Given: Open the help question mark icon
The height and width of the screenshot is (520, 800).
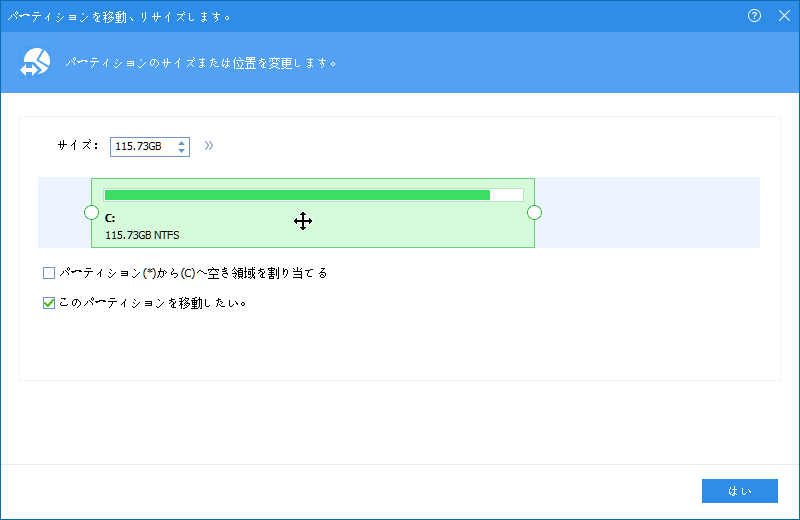Looking at the screenshot, I should (754, 16).
